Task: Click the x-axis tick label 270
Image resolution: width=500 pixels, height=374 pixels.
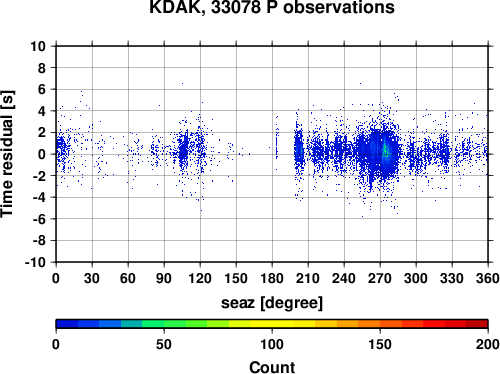Action: 380,278
